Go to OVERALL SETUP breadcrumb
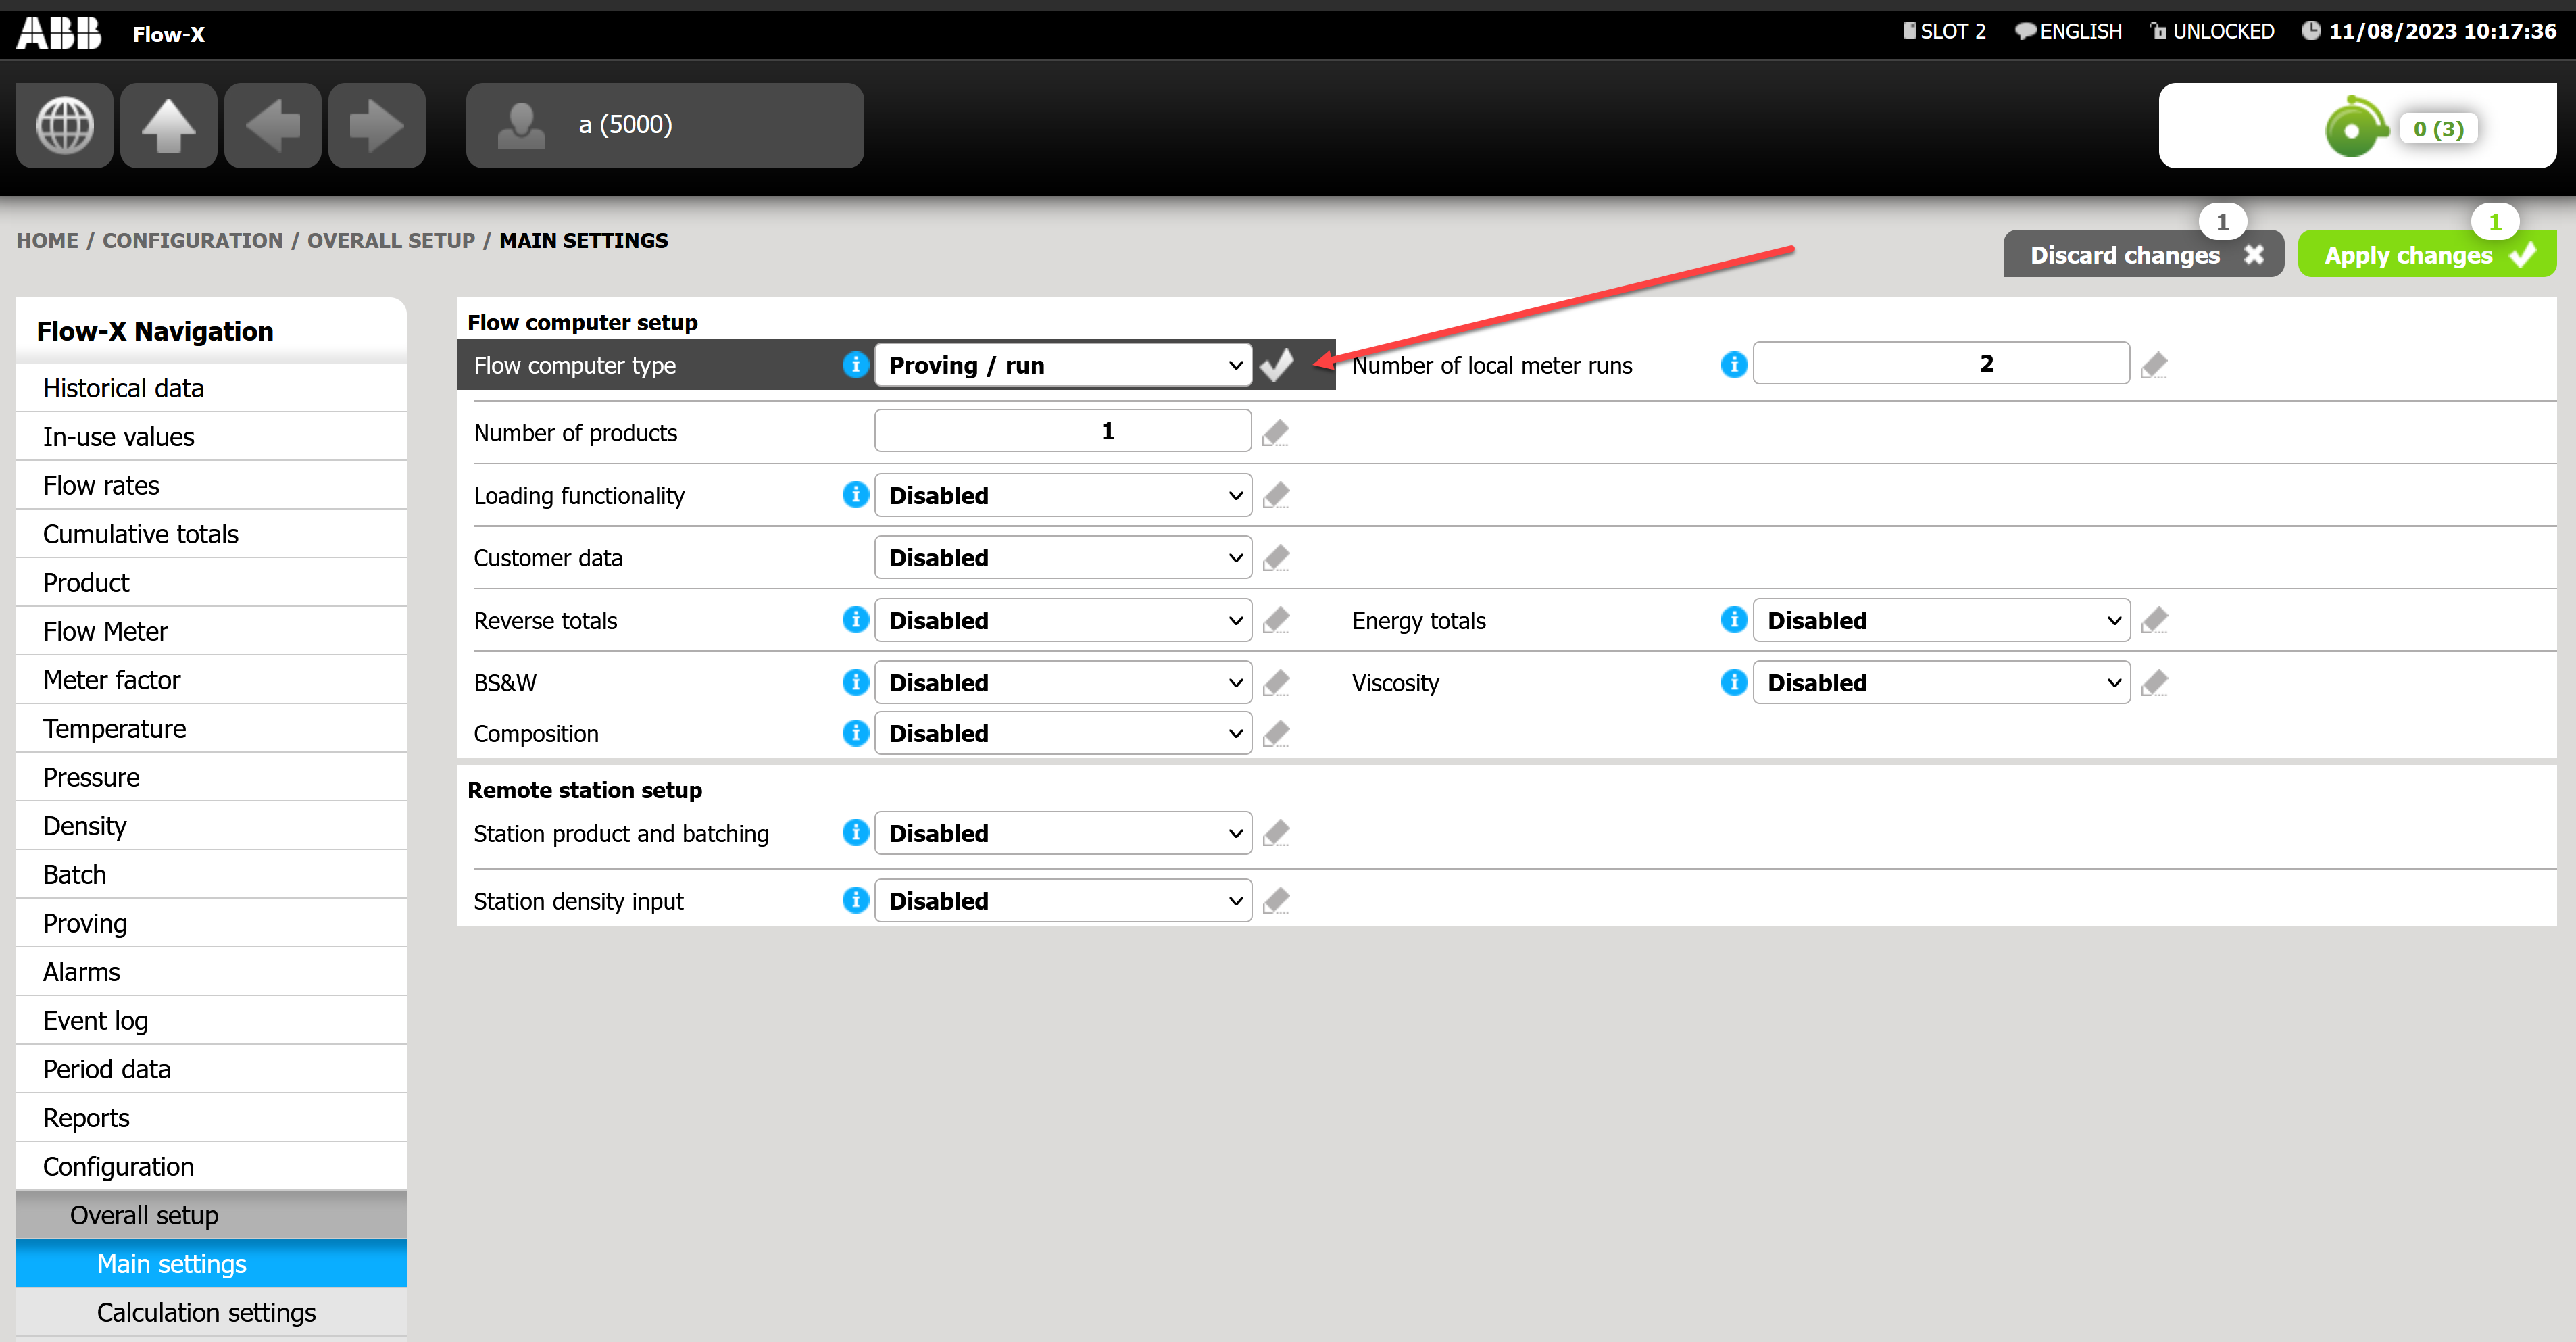The image size is (2576, 1342). (391, 240)
